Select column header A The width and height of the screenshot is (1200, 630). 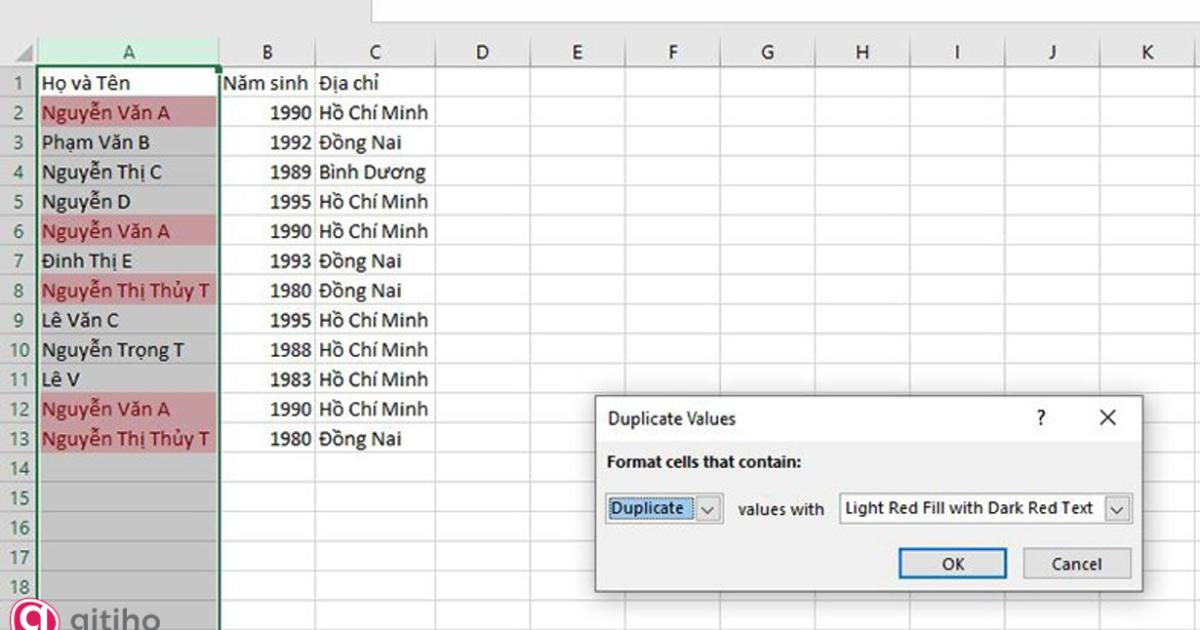coord(130,51)
